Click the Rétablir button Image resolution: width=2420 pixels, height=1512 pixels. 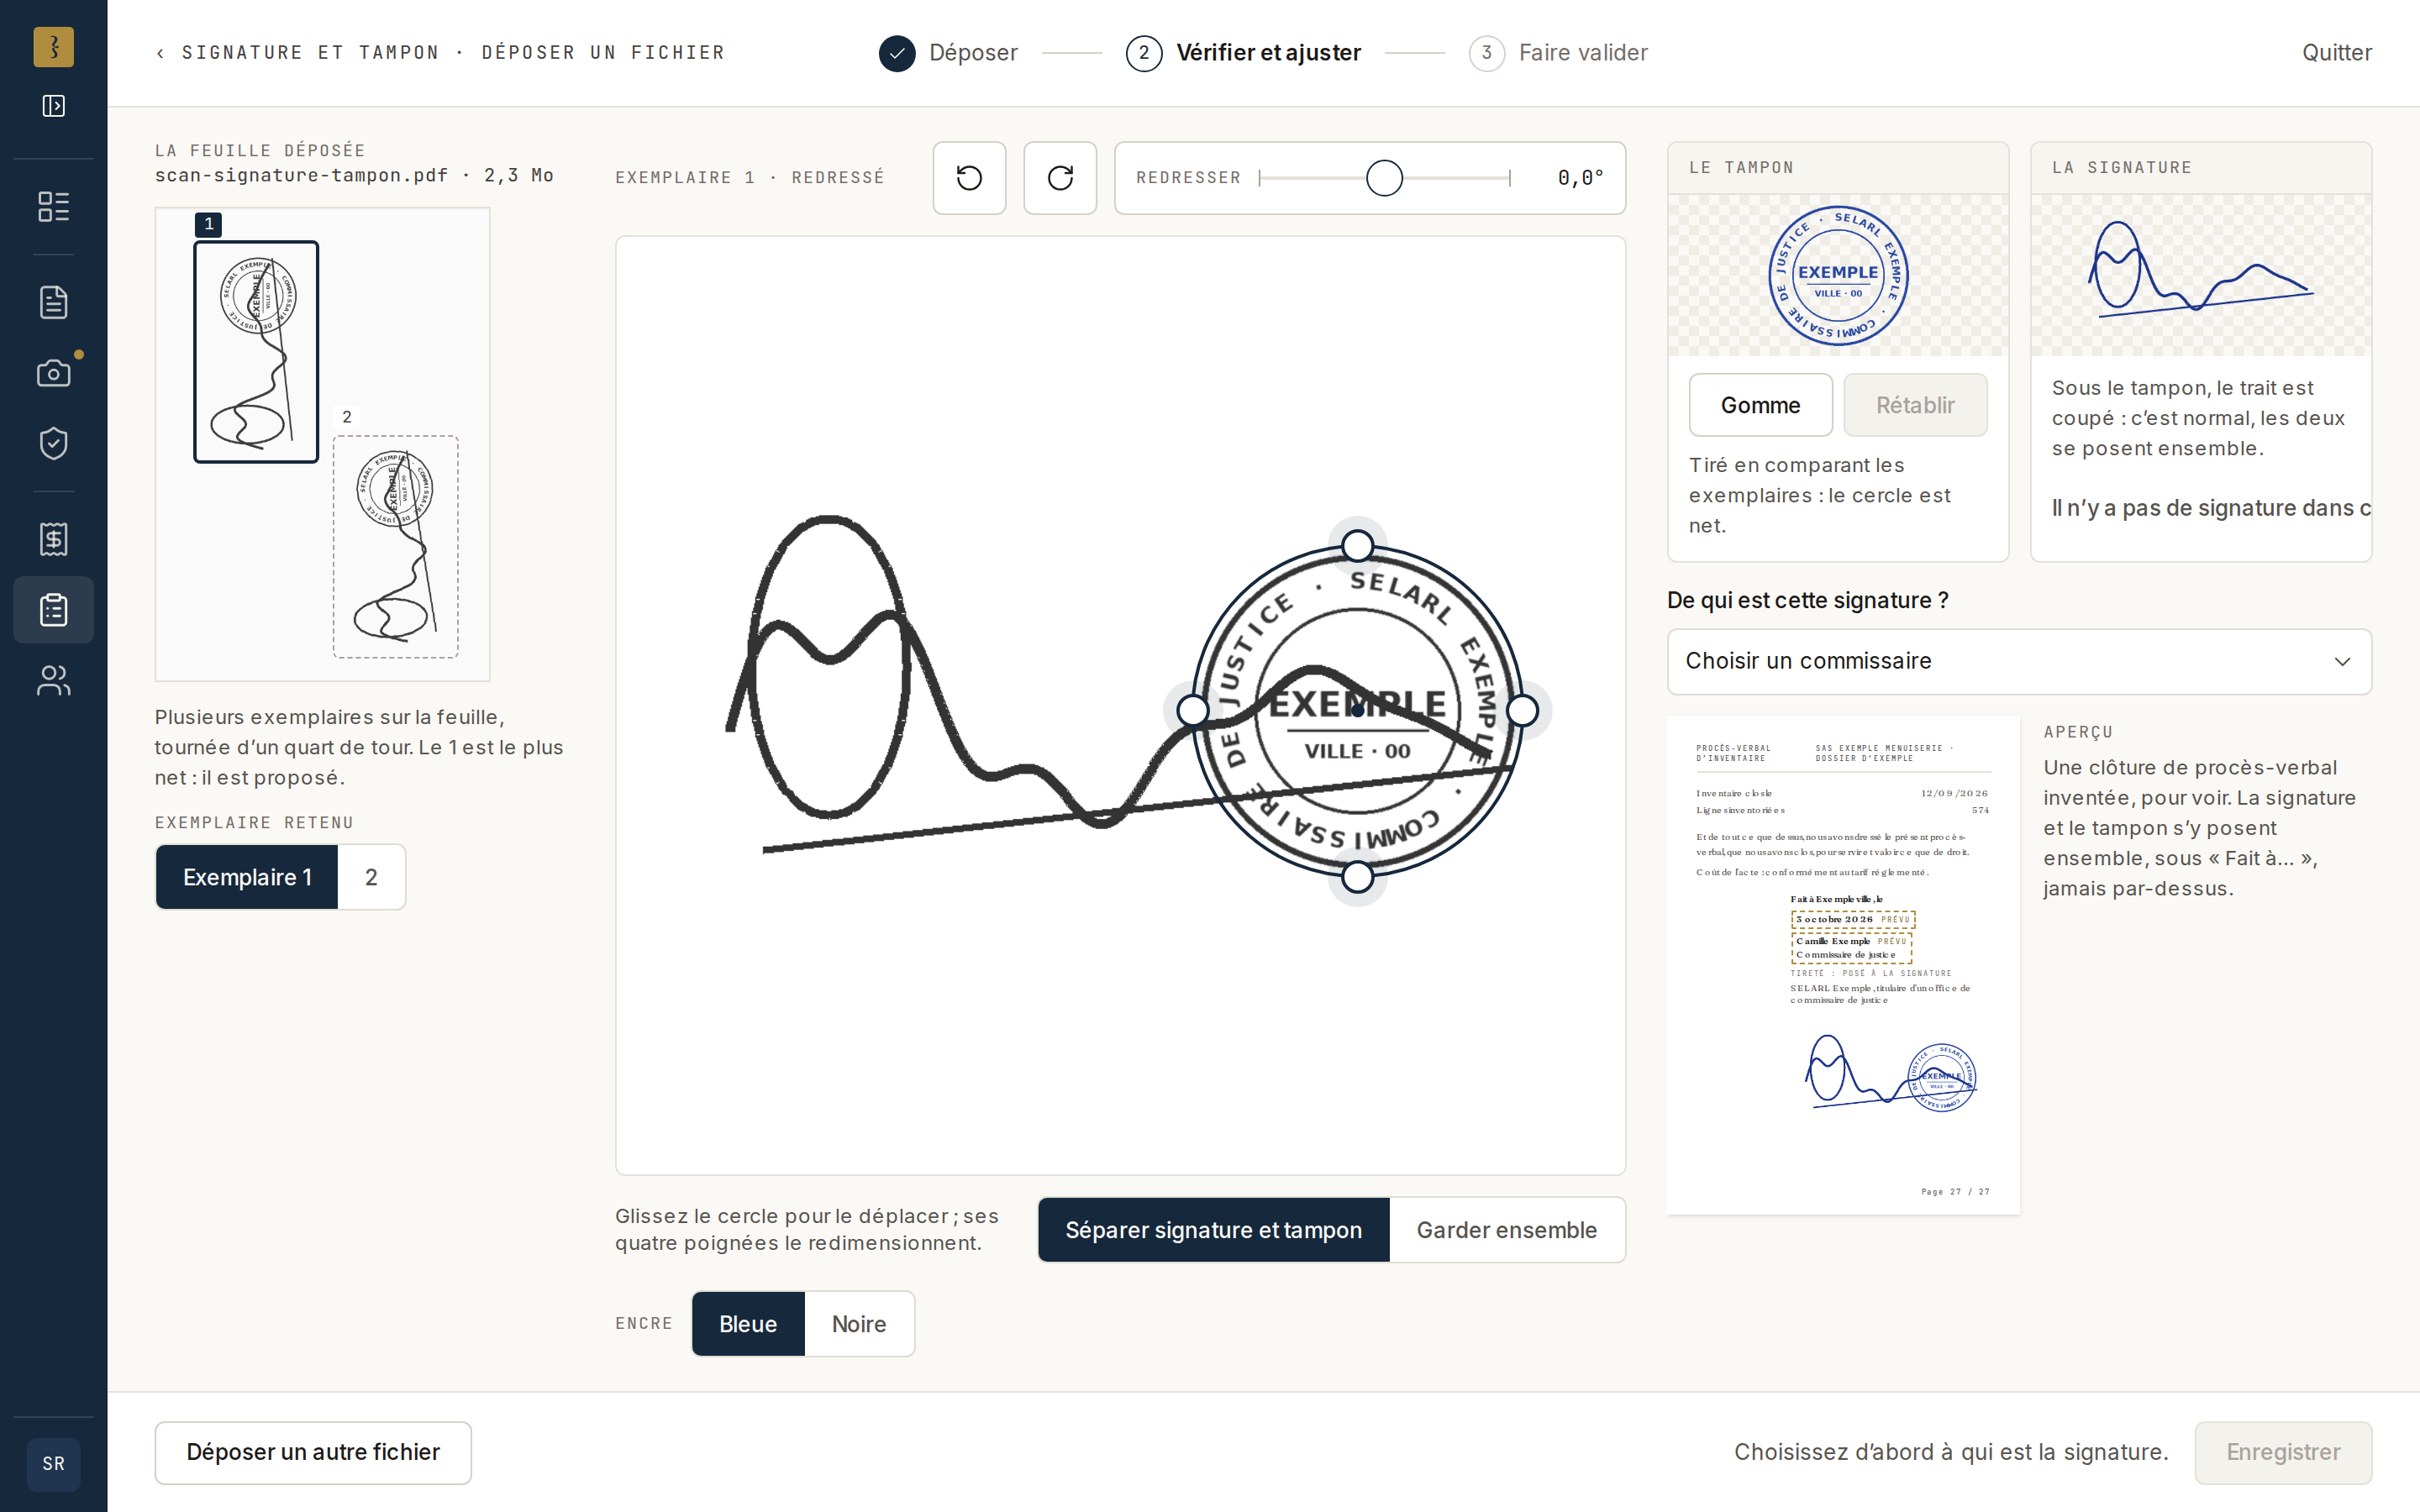[x=1915, y=405]
